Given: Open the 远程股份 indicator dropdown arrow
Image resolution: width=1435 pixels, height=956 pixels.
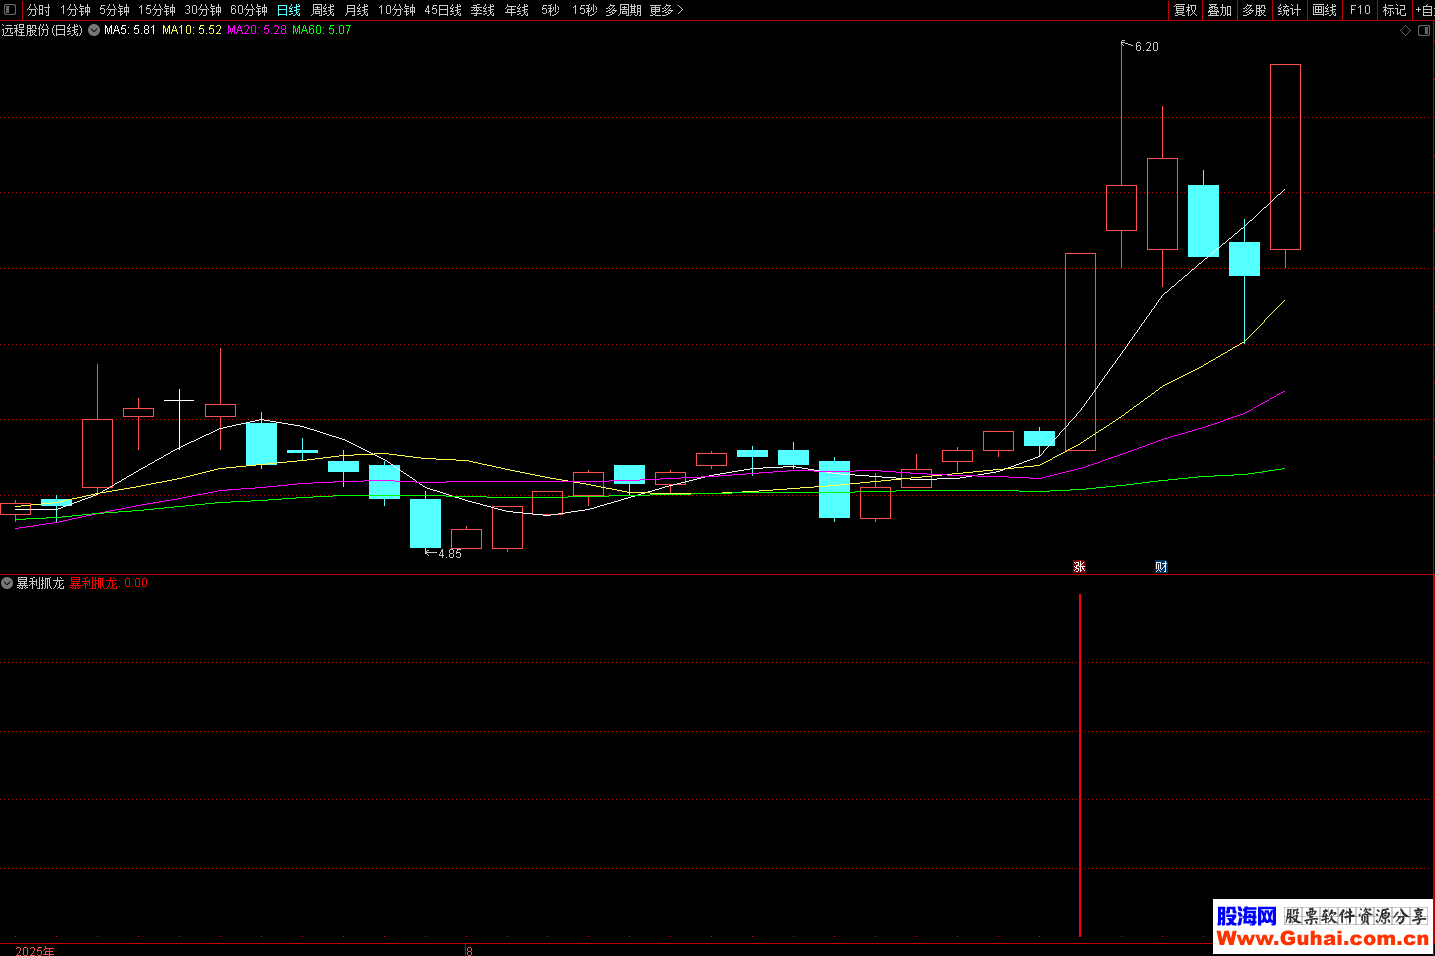Looking at the screenshot, I should (x=94, y=30).
